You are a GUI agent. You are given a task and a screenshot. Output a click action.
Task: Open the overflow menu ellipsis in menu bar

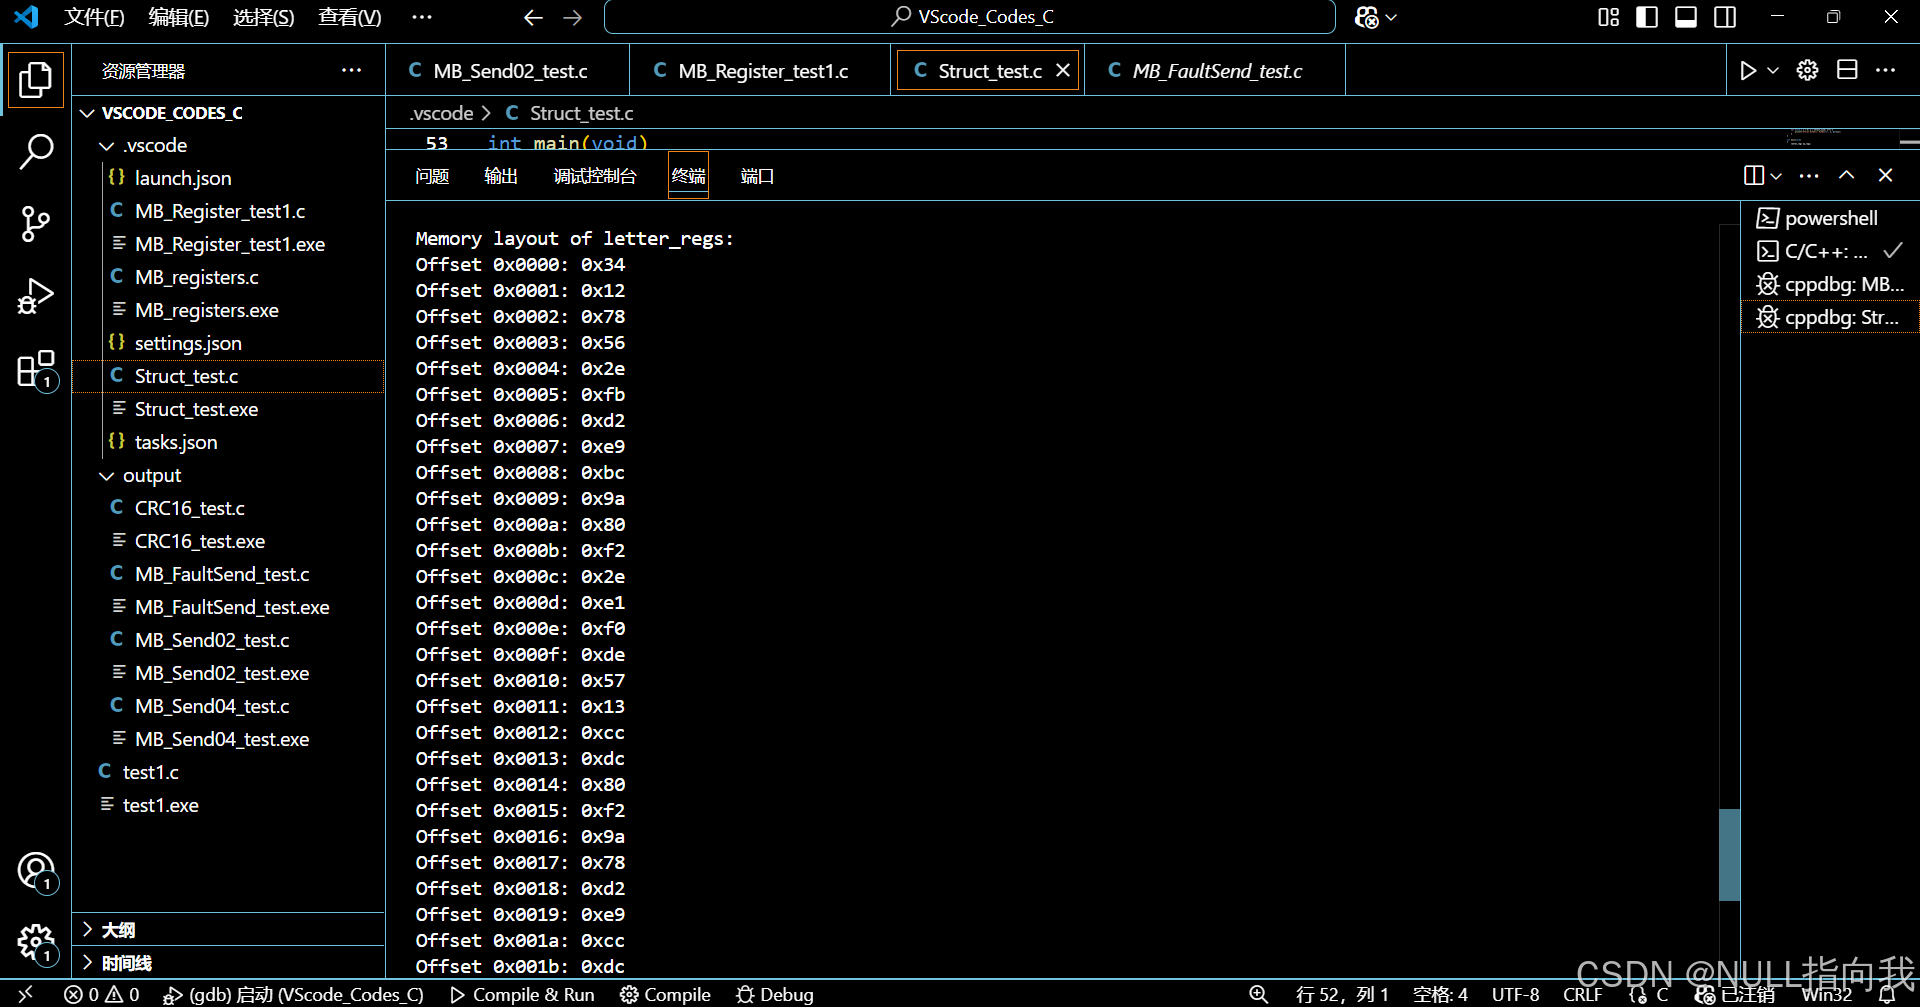coord(422,17)
